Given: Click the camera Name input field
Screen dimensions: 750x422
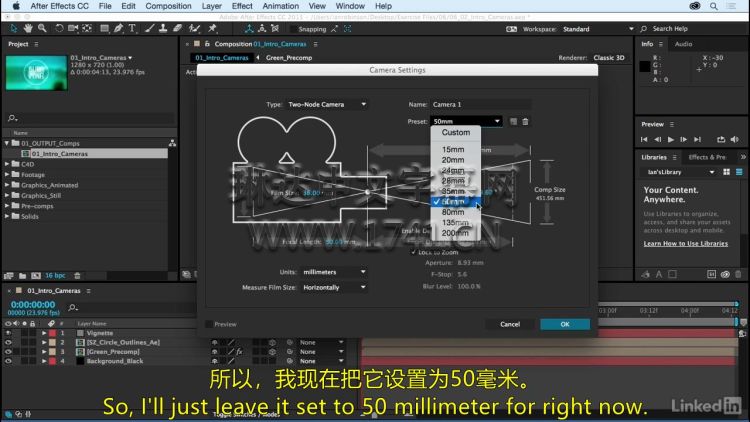Looking at the screenshot, I should pos(480,104).
